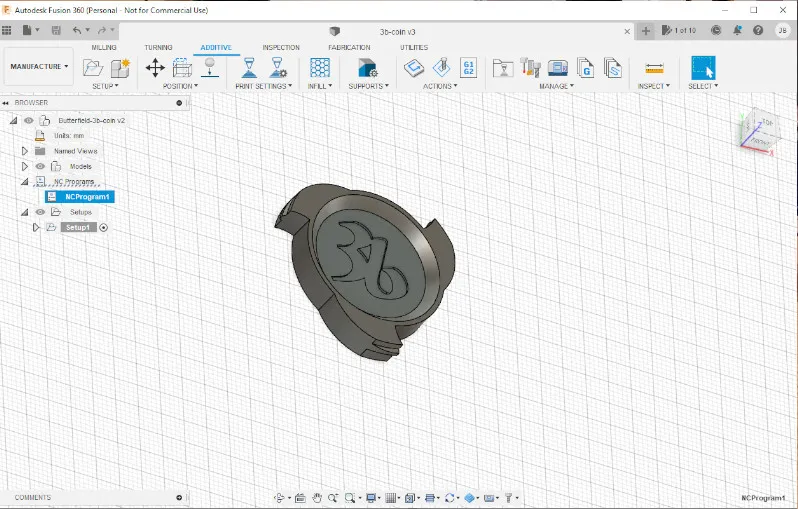Click the Redo arrow
Viewport: 798px width, 509px height.
[x=102, y=31]
